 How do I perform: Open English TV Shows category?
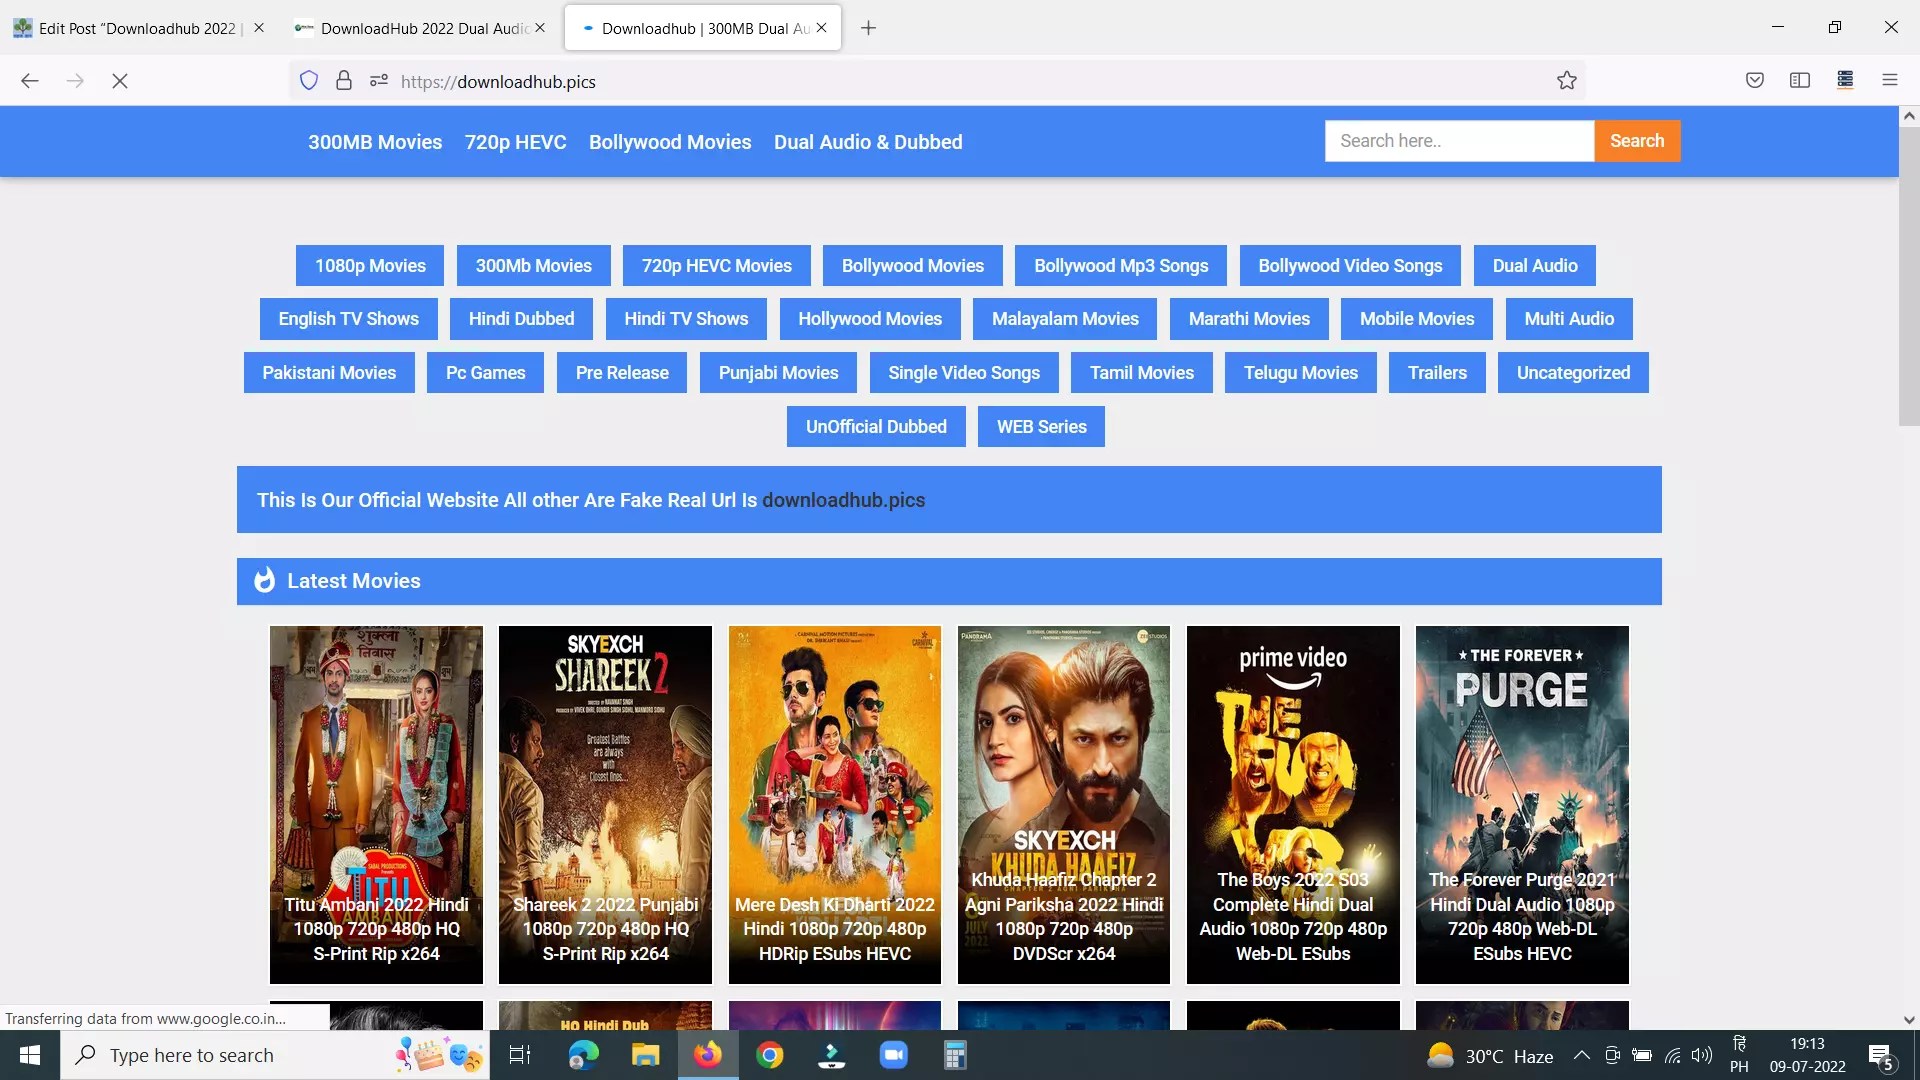(x=348, y=319)
